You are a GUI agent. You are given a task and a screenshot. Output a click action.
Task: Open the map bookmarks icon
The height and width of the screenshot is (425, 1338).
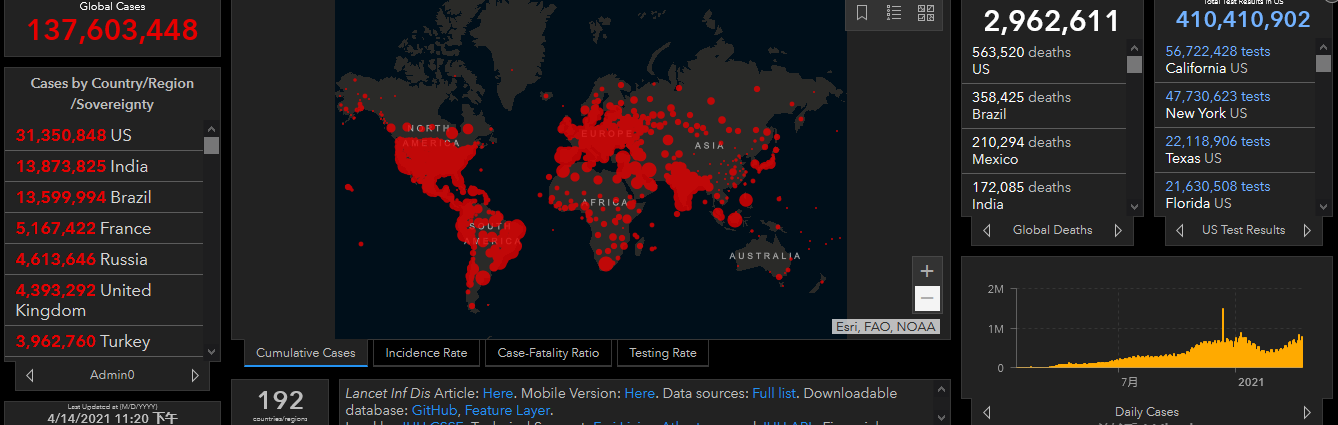coord(862,13)
